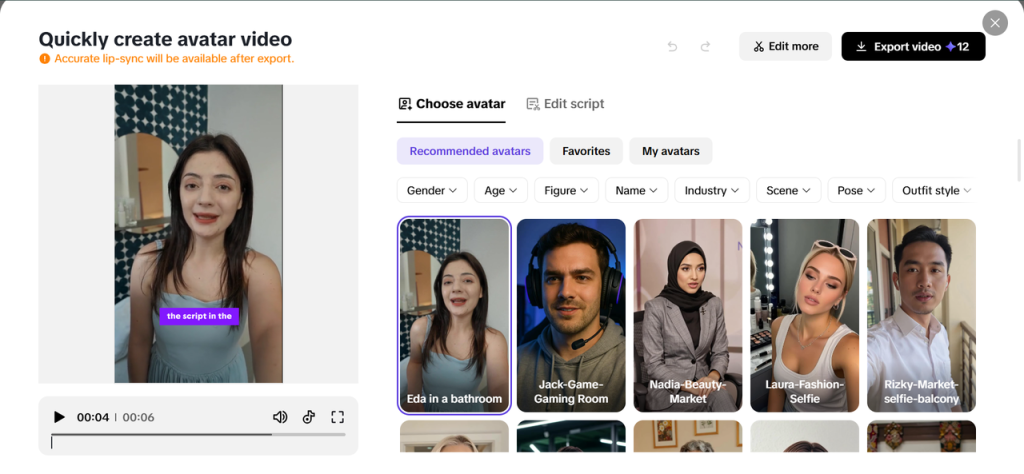Switch to the Edit script tab
Viewport: 1024px width, 474px height.
click(x=565, y=104)
